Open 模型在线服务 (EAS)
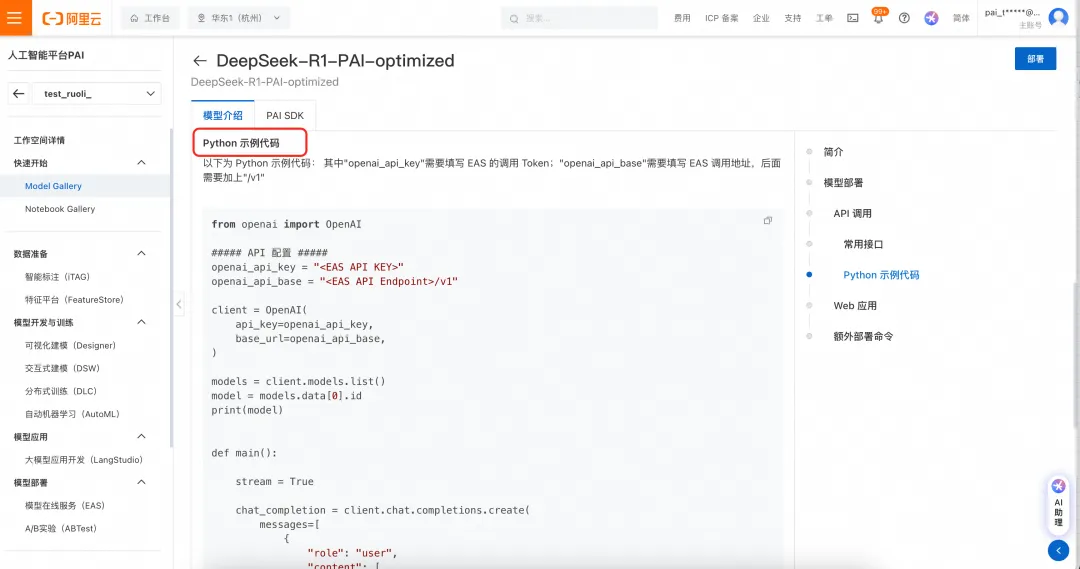1080x569 pixels. [x=65, y=506]
